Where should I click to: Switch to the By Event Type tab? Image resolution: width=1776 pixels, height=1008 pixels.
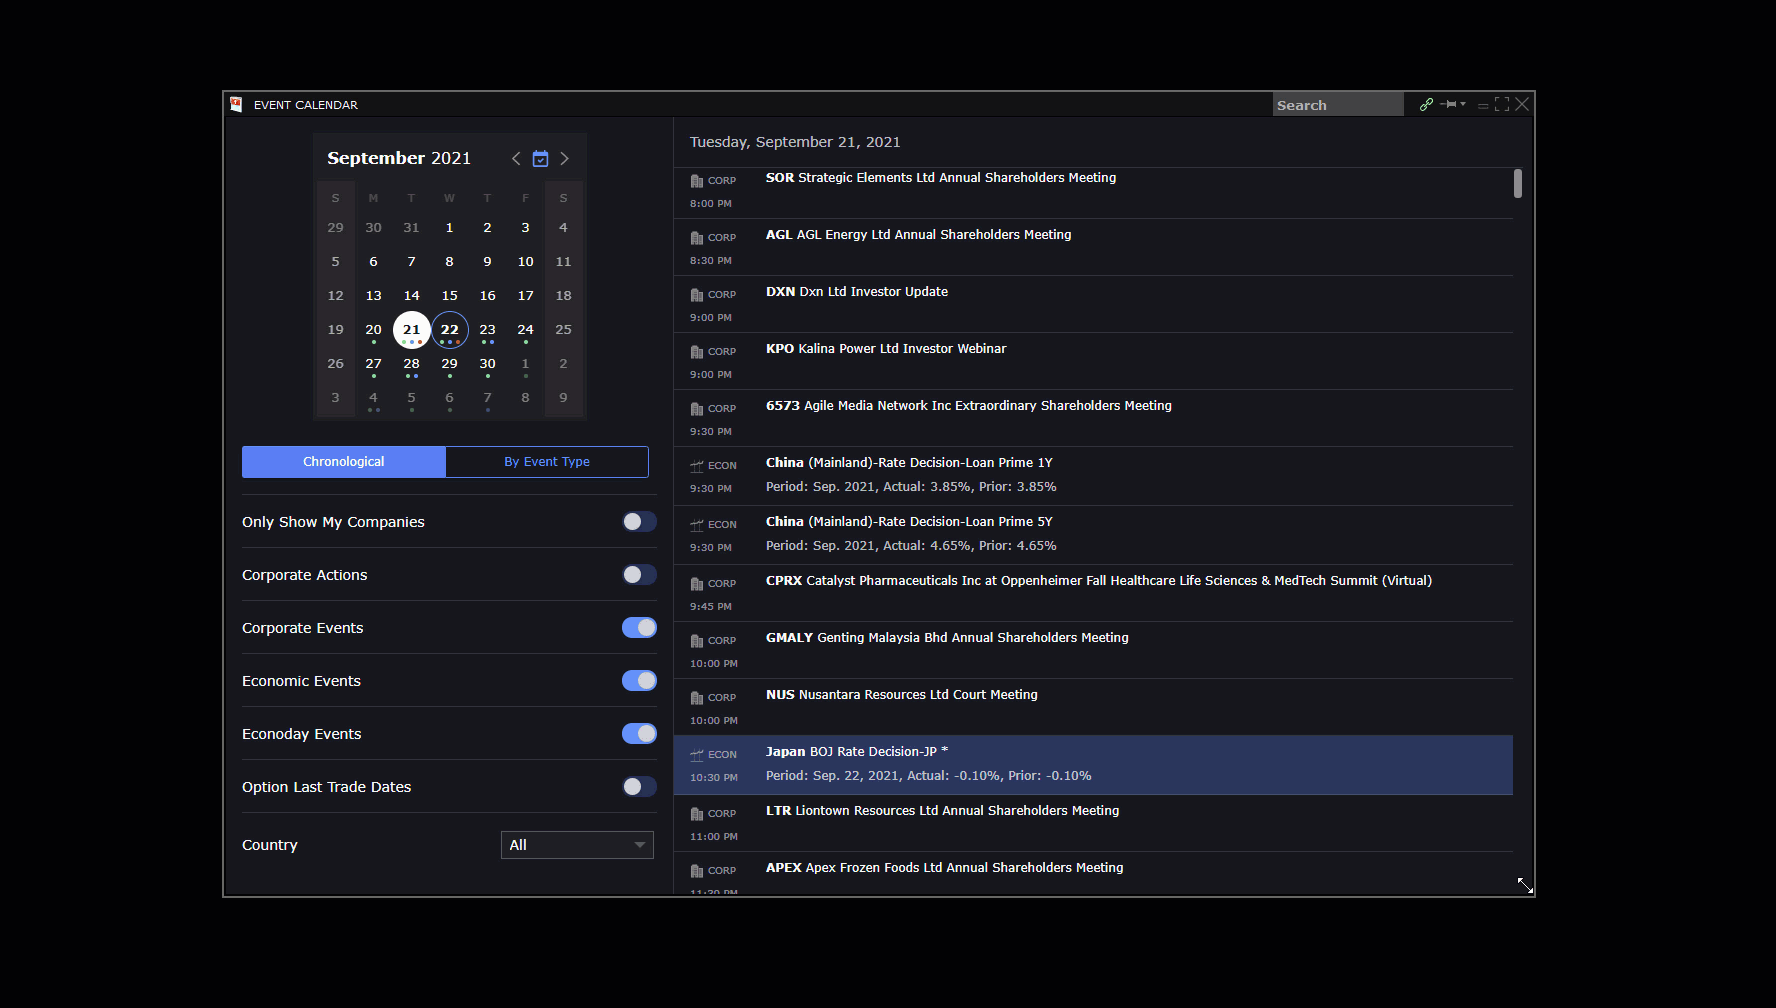tap(547, 462)
